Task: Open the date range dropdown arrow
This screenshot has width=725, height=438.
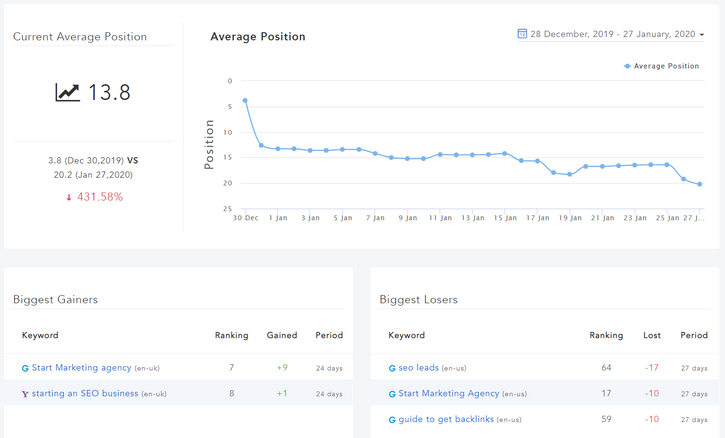Action: click(701, 35)
